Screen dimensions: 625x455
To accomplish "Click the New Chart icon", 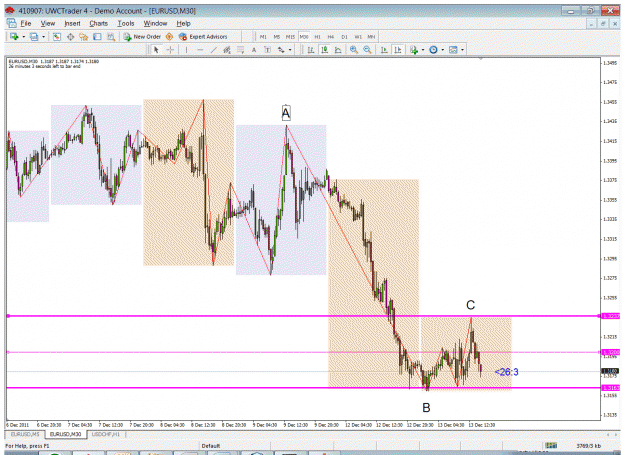I will click(14, 37).
